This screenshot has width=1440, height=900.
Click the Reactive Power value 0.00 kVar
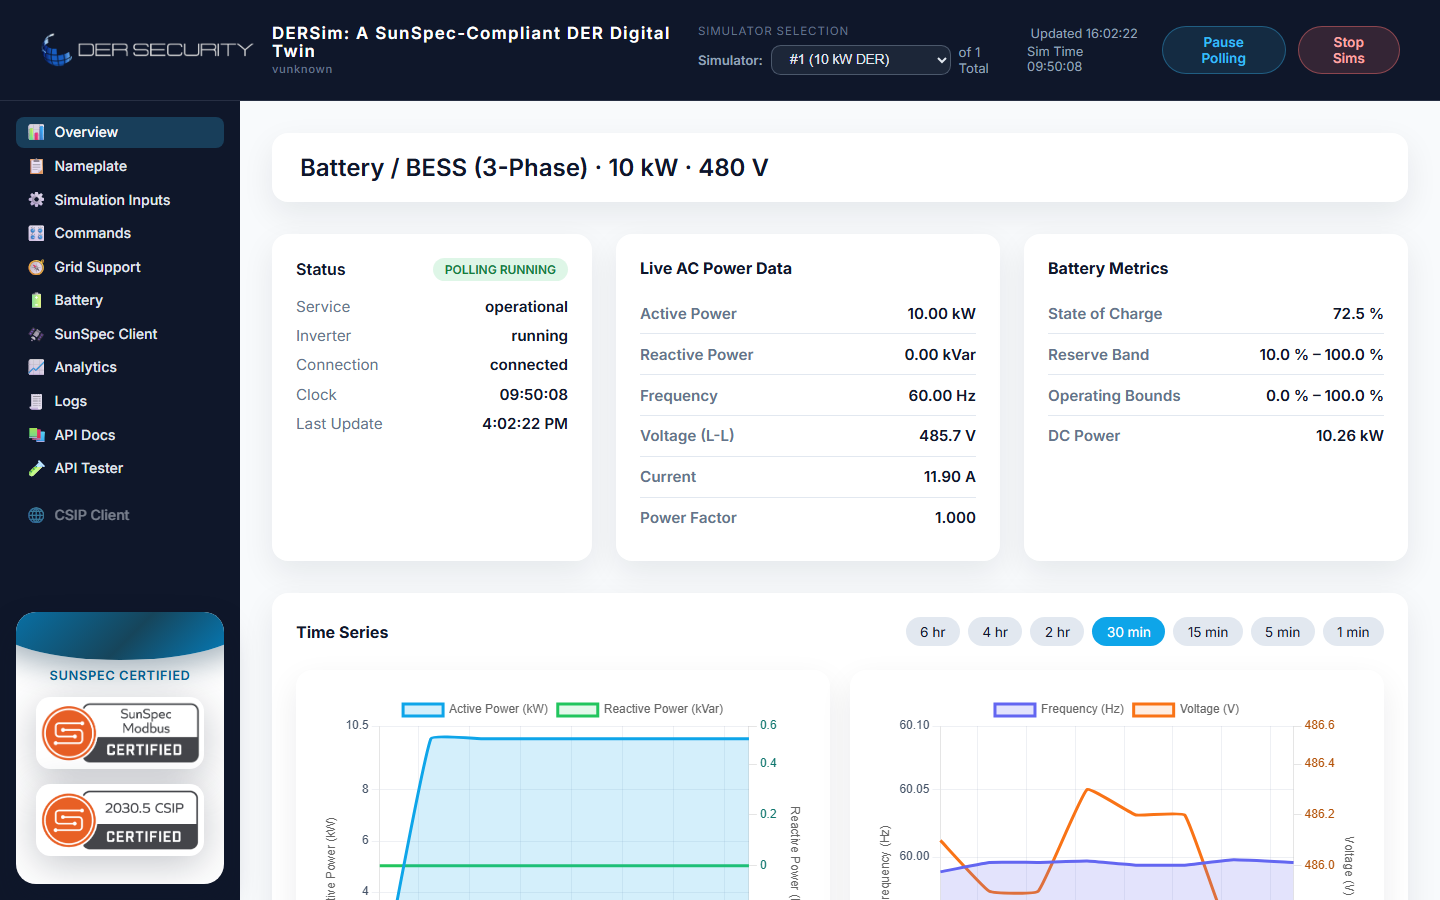[940, 355]
